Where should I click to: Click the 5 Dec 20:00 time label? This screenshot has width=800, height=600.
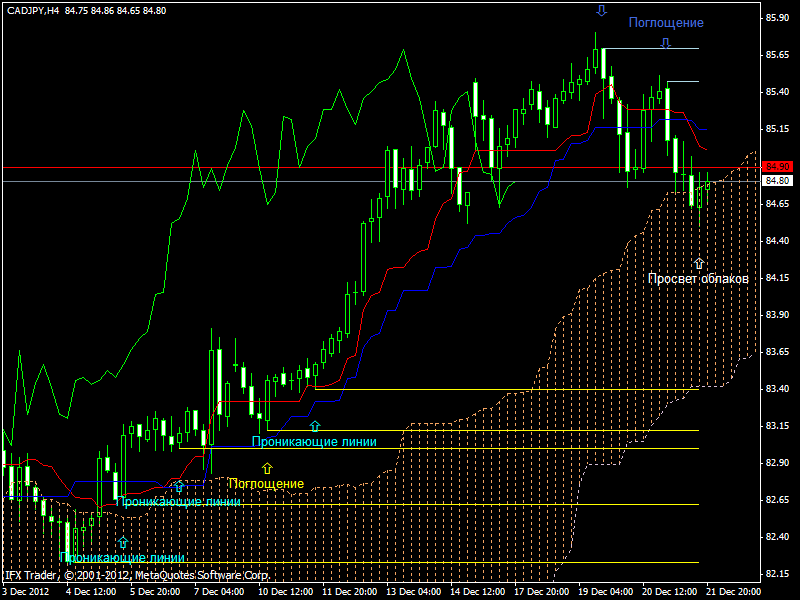pos(155,591)
